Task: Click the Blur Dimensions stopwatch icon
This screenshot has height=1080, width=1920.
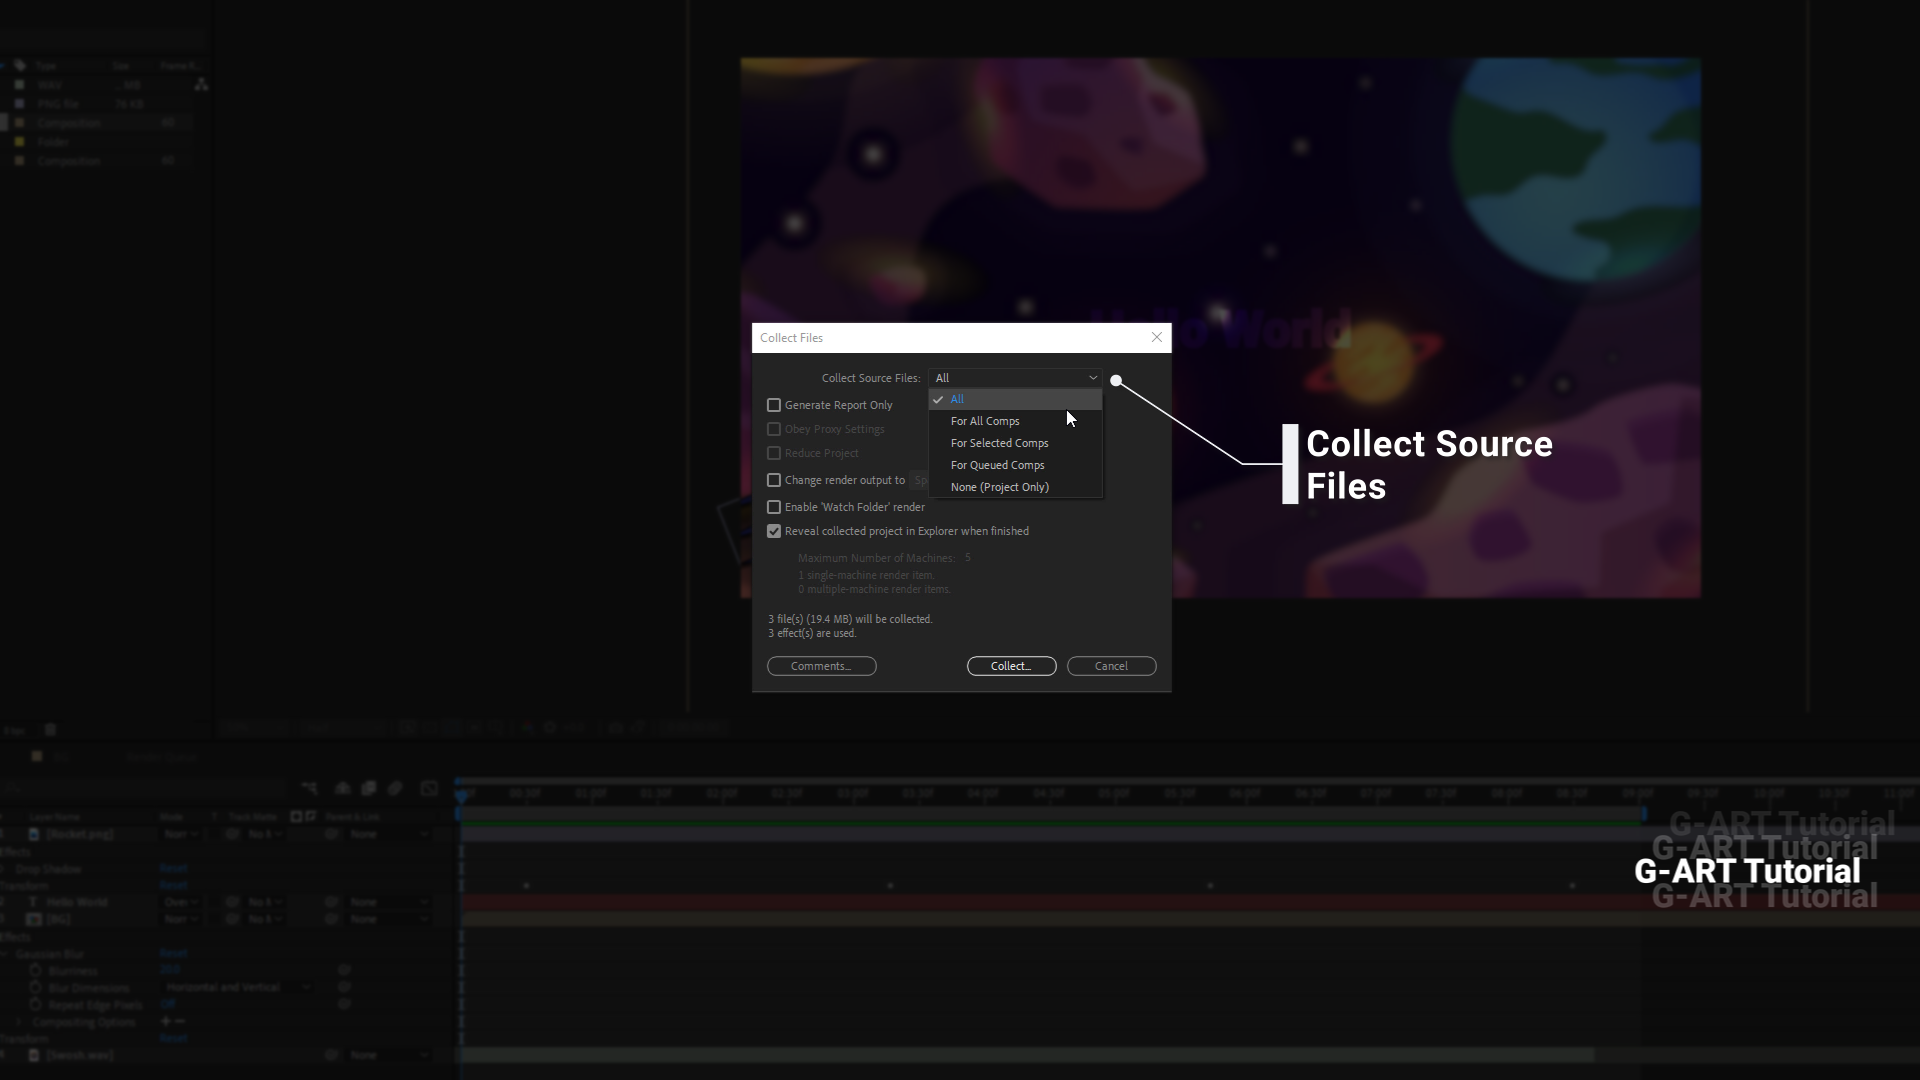Action: click(36, 987)
